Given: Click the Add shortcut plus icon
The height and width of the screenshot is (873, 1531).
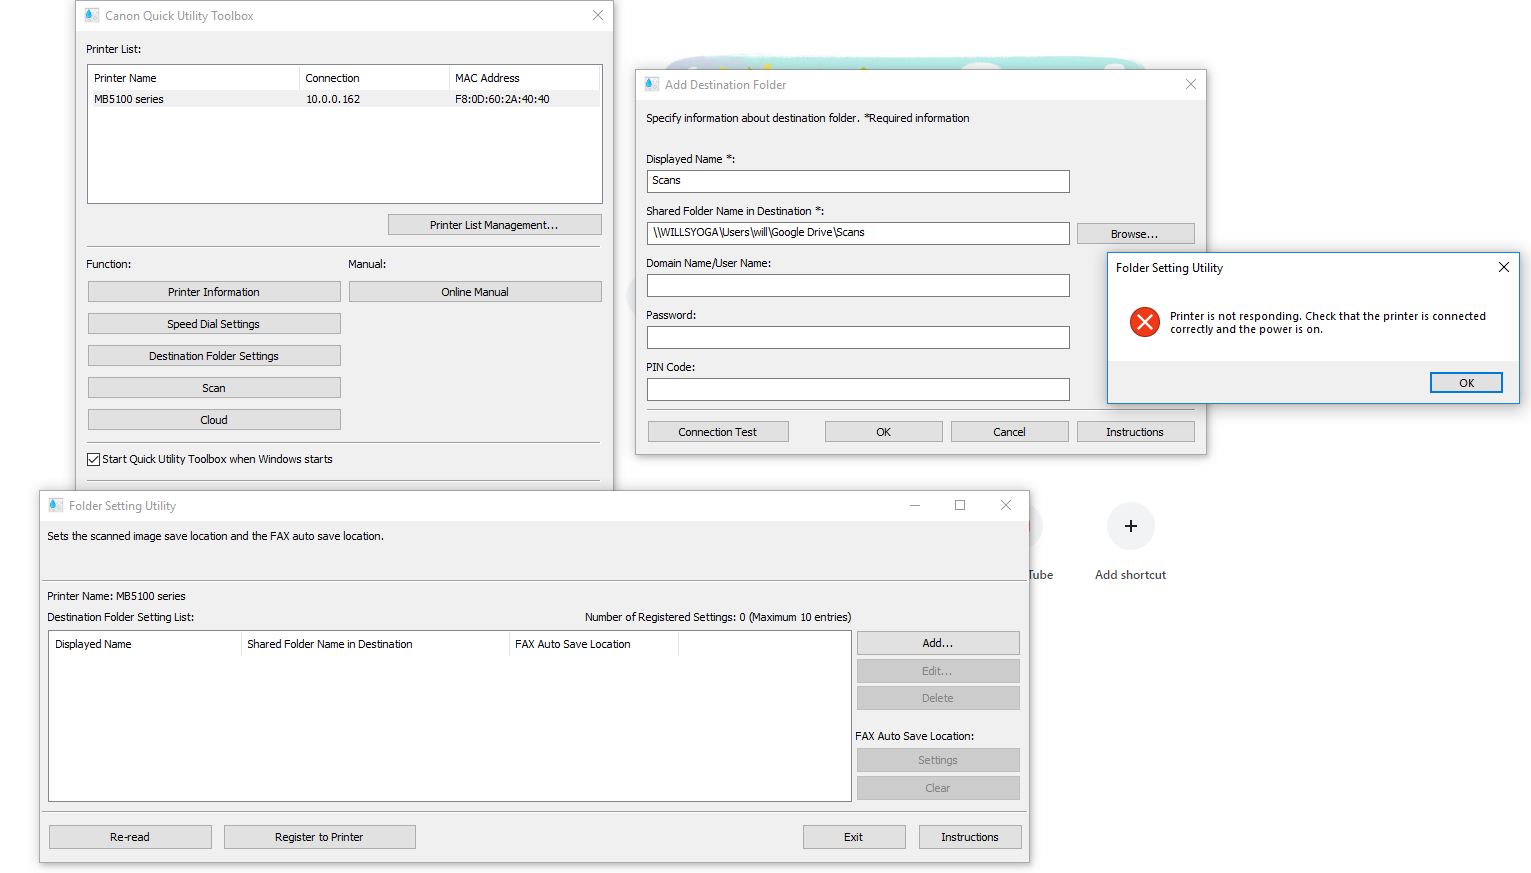Looking at the screenshot, I should click(x=1130, y=526).
